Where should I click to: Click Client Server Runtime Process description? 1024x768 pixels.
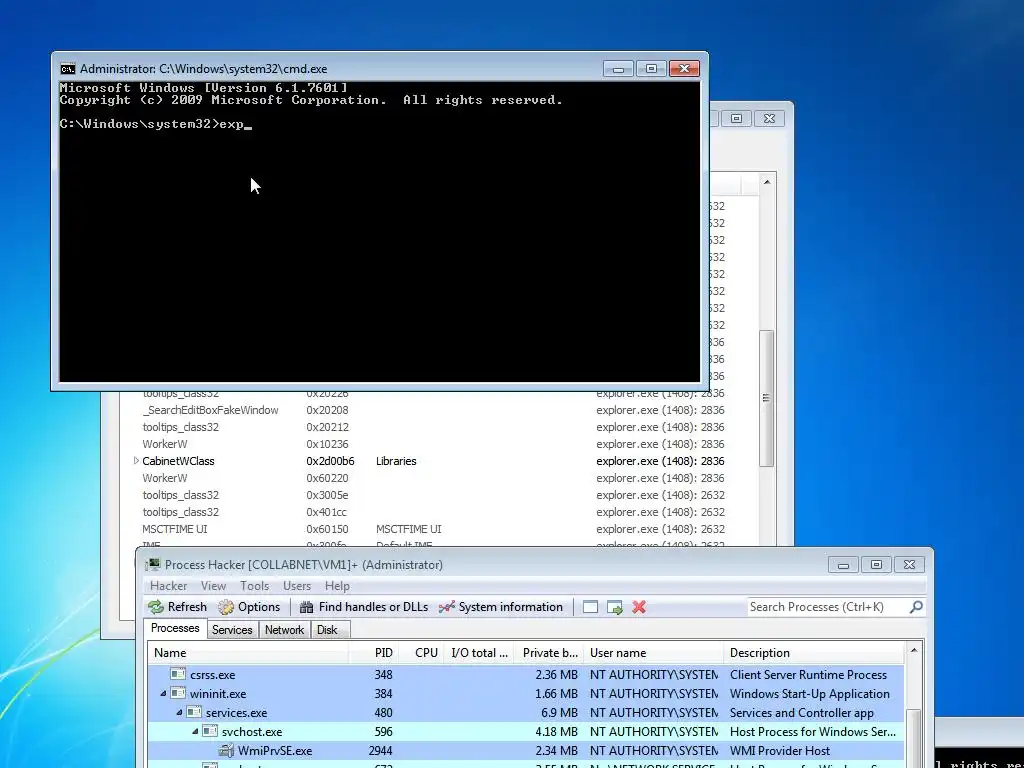(x=808, y=675)
